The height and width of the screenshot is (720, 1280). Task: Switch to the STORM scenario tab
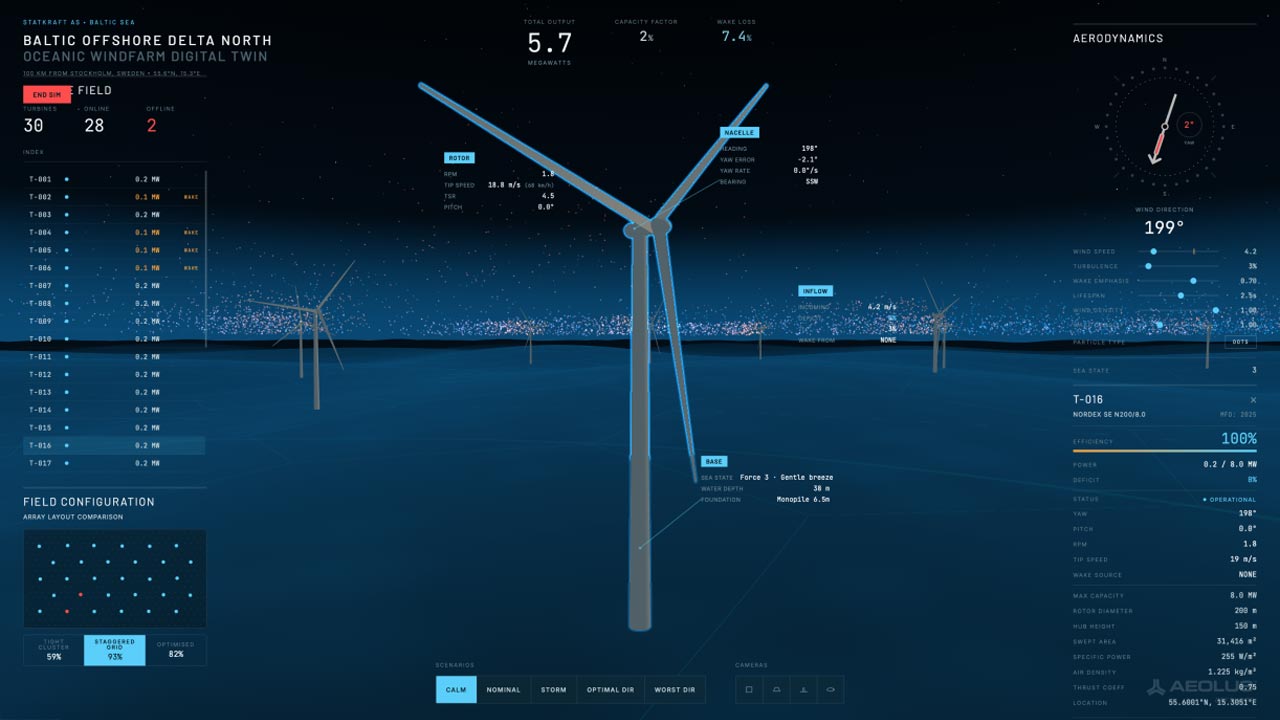pyautogui.click(x=554, y=690)
